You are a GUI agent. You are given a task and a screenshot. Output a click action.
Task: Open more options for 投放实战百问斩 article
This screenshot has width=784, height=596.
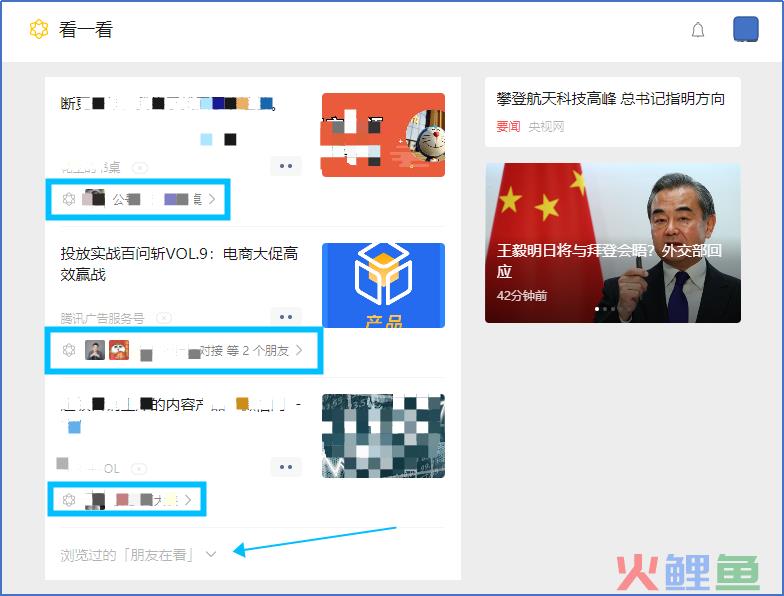(x=286, y=317)
